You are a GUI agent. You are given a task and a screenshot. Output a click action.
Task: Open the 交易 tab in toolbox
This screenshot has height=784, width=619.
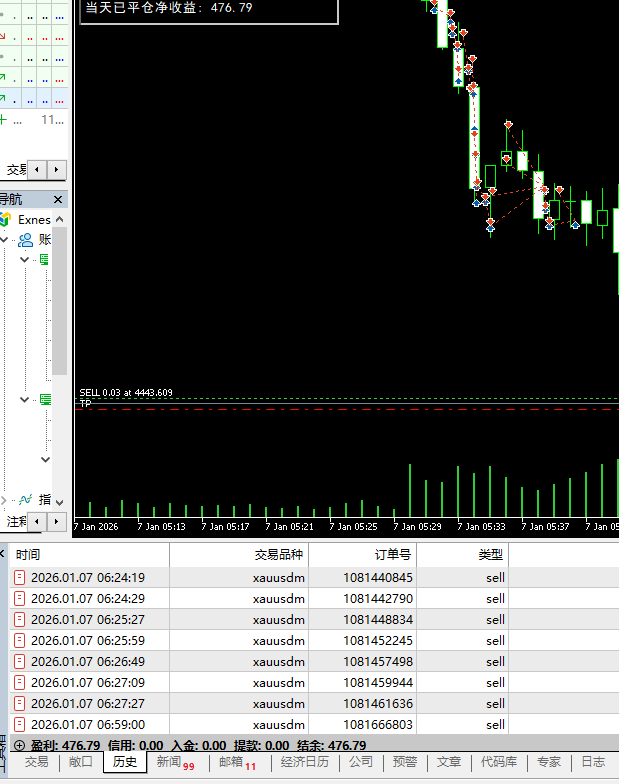pyautogui.click(x=36, y=762)
